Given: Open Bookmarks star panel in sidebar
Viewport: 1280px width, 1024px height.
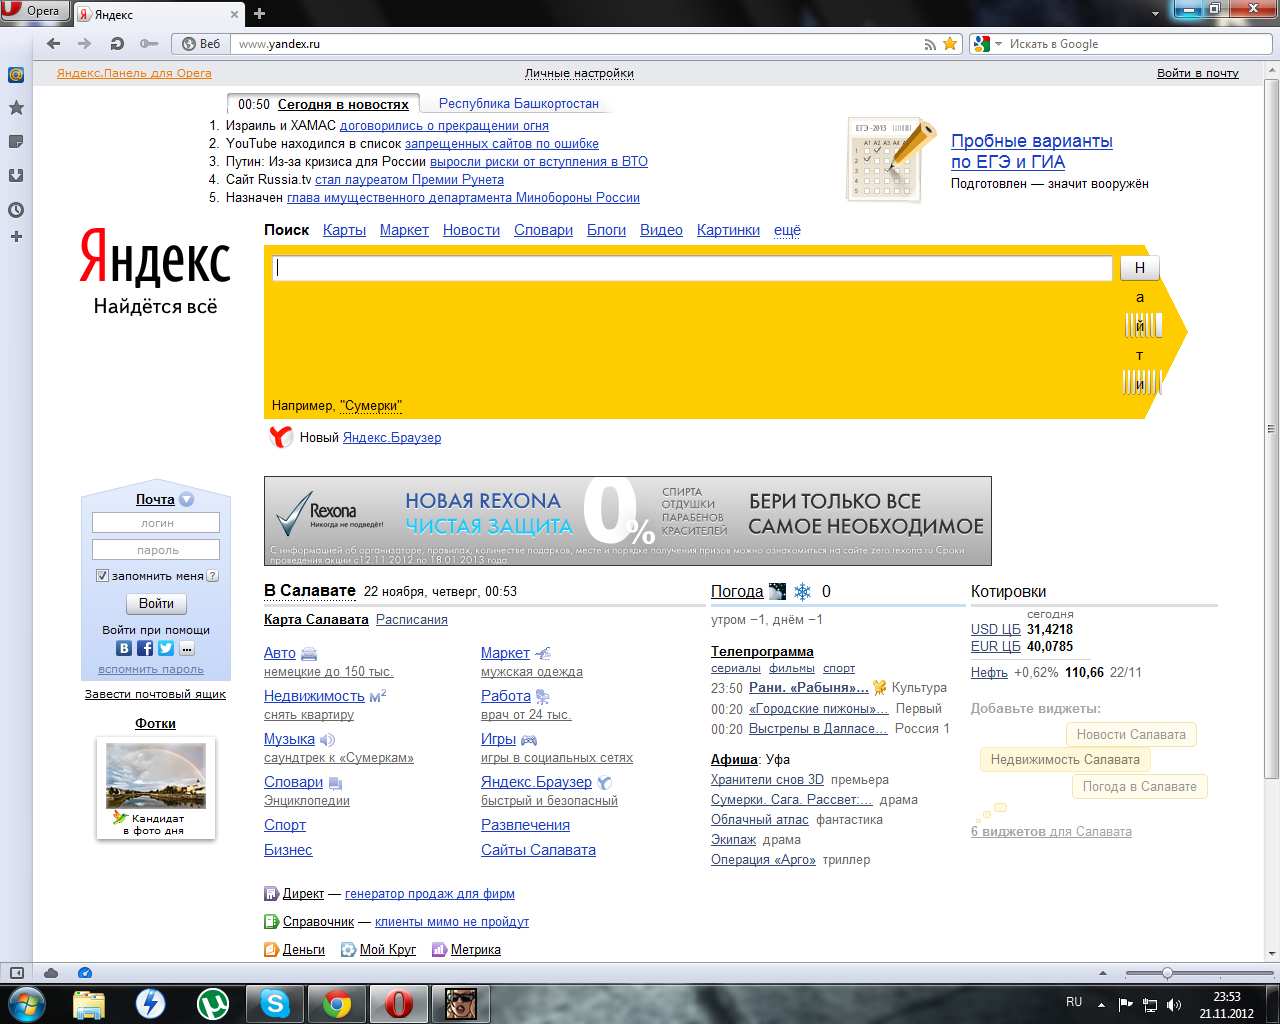Looking at the screenshot, I should tap(16, 108).
